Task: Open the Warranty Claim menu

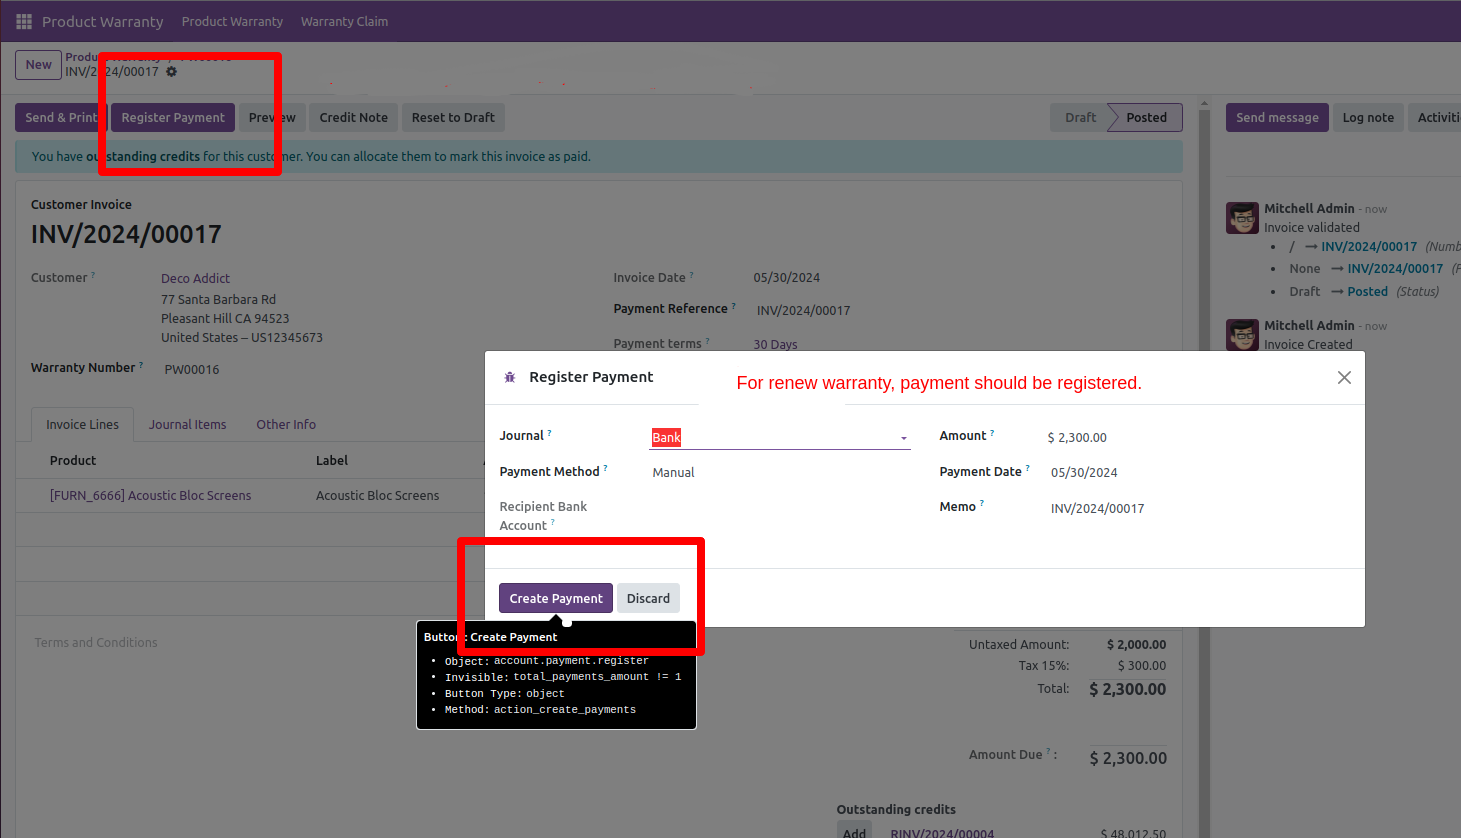Action: (344, 21)
